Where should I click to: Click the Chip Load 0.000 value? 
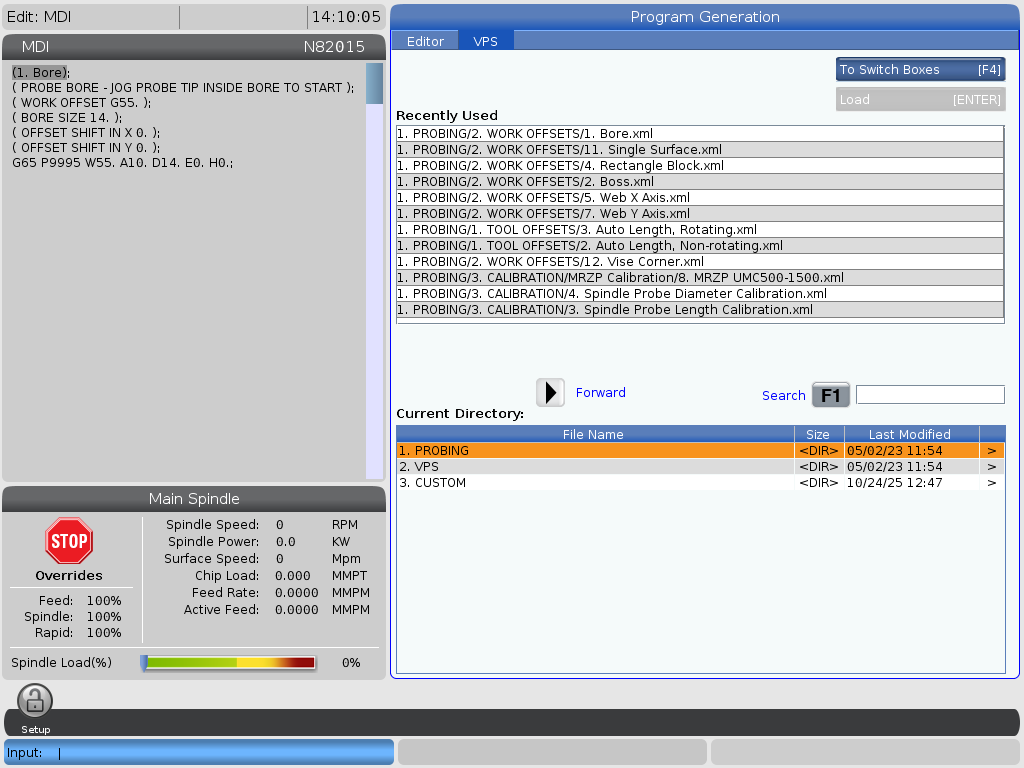point(293,576)
